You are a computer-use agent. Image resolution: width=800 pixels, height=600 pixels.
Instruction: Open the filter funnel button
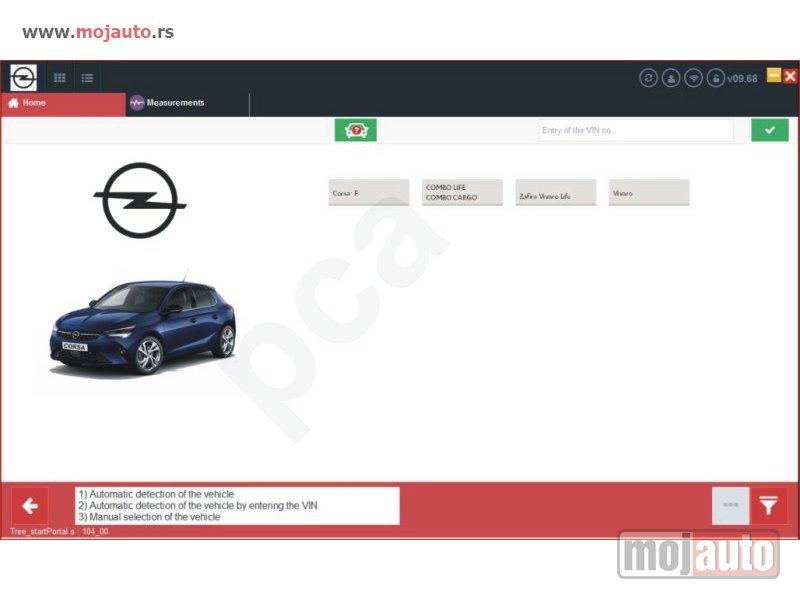(768, 506)
